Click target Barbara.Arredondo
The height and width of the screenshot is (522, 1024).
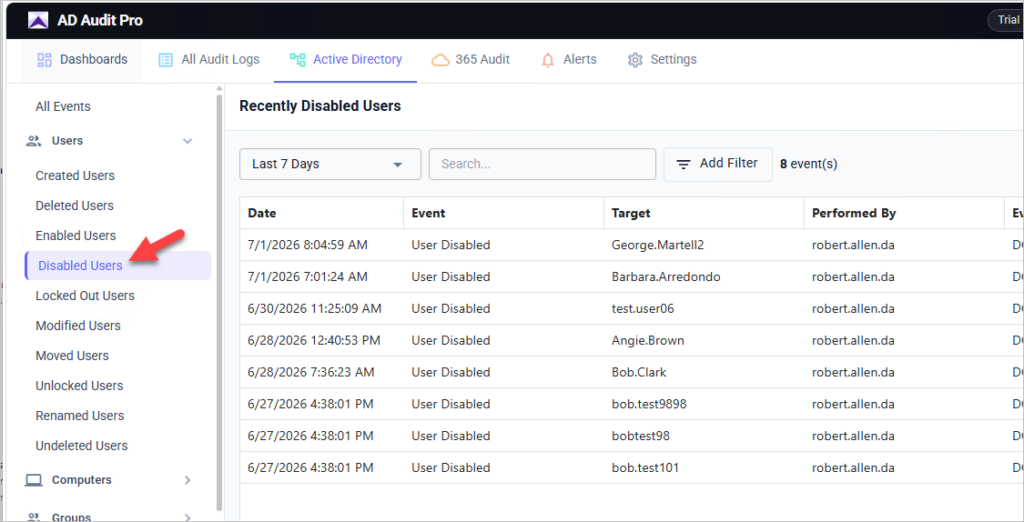click(x=666, y=277)
